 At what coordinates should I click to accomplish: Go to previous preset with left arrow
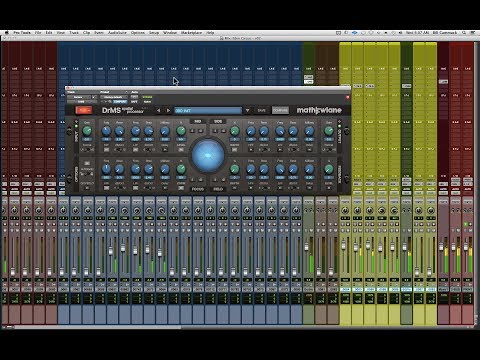pos(159,110)
